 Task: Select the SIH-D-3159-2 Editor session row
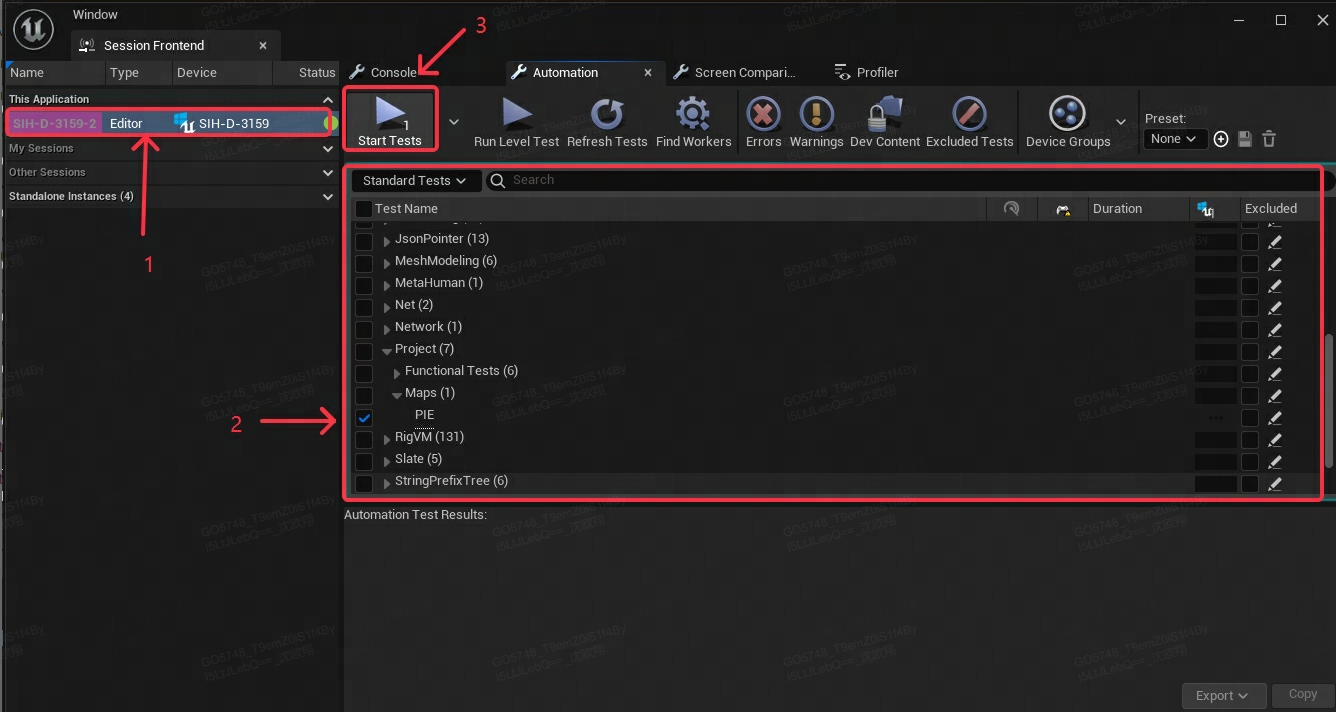(172, 123)
